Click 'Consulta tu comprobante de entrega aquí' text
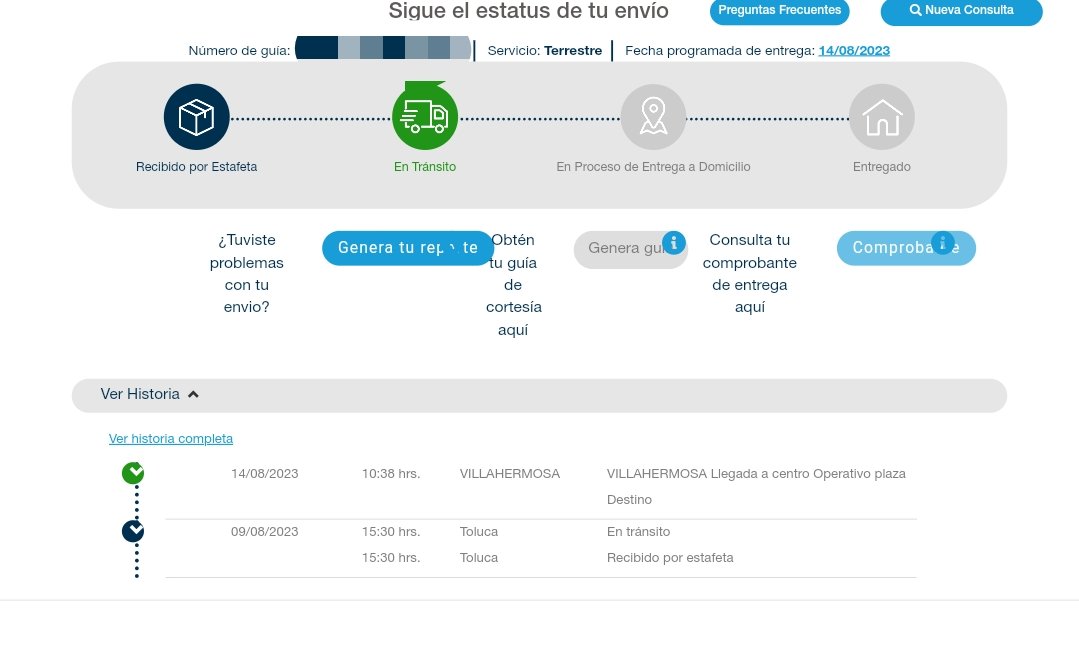 (749, 273)
